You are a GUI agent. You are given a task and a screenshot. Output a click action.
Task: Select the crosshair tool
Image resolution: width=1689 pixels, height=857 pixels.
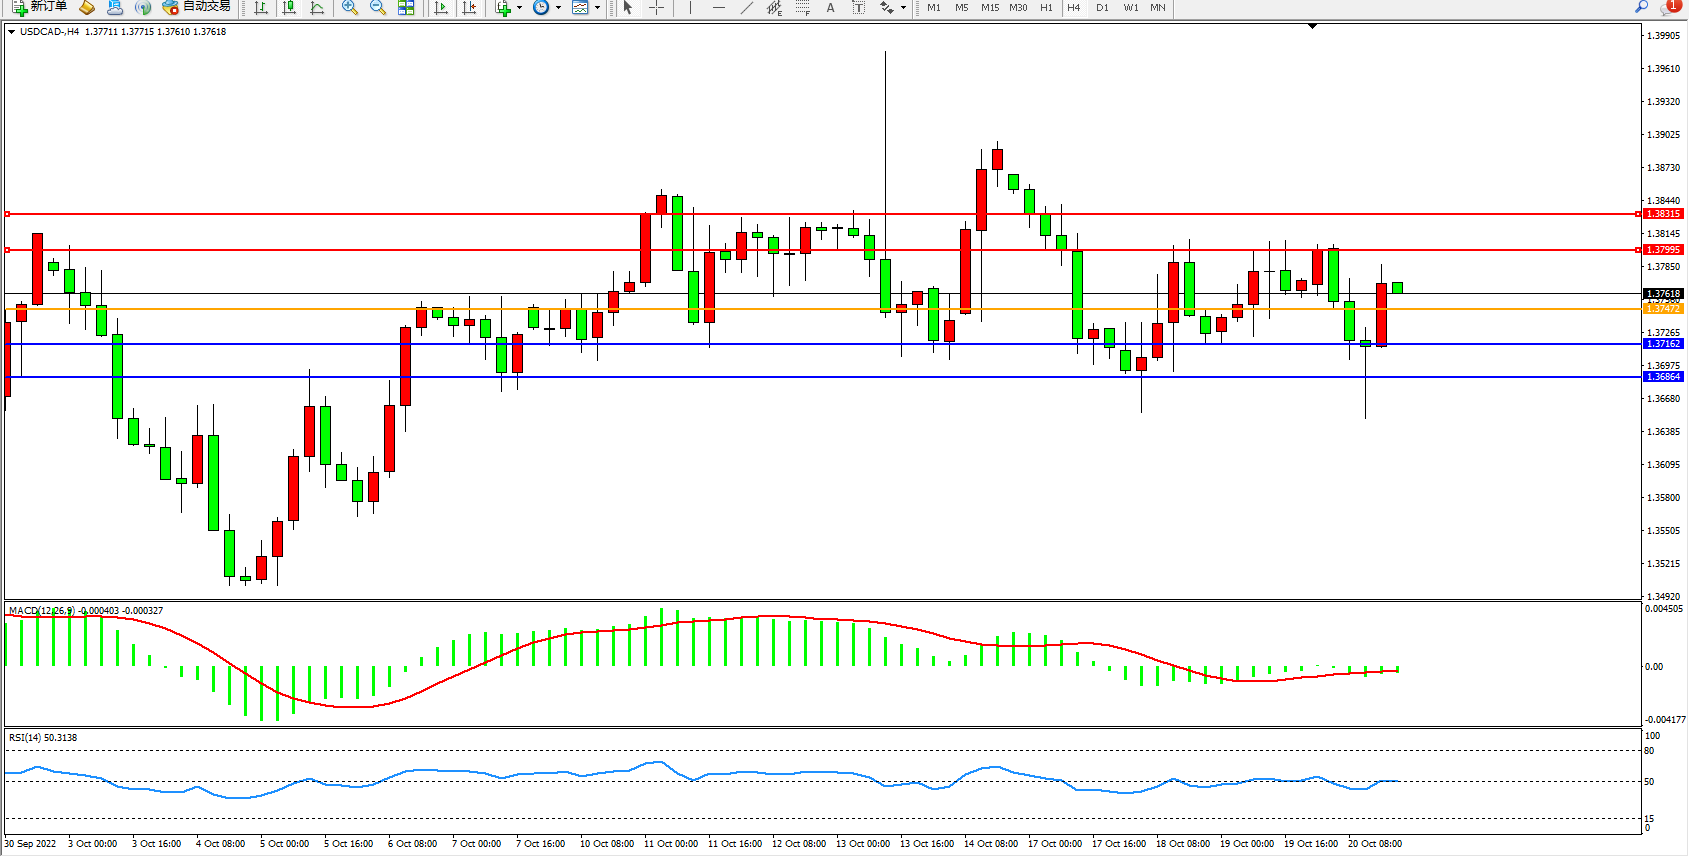coord(656,8)
